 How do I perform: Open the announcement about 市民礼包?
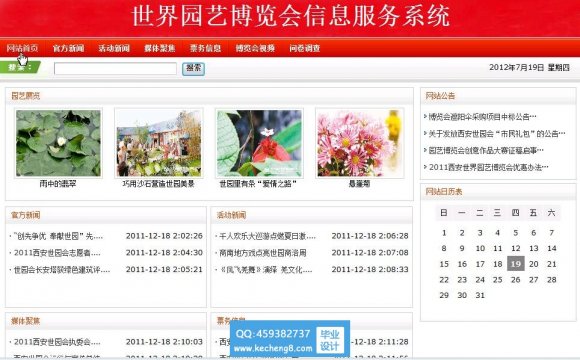click(495, 134)
